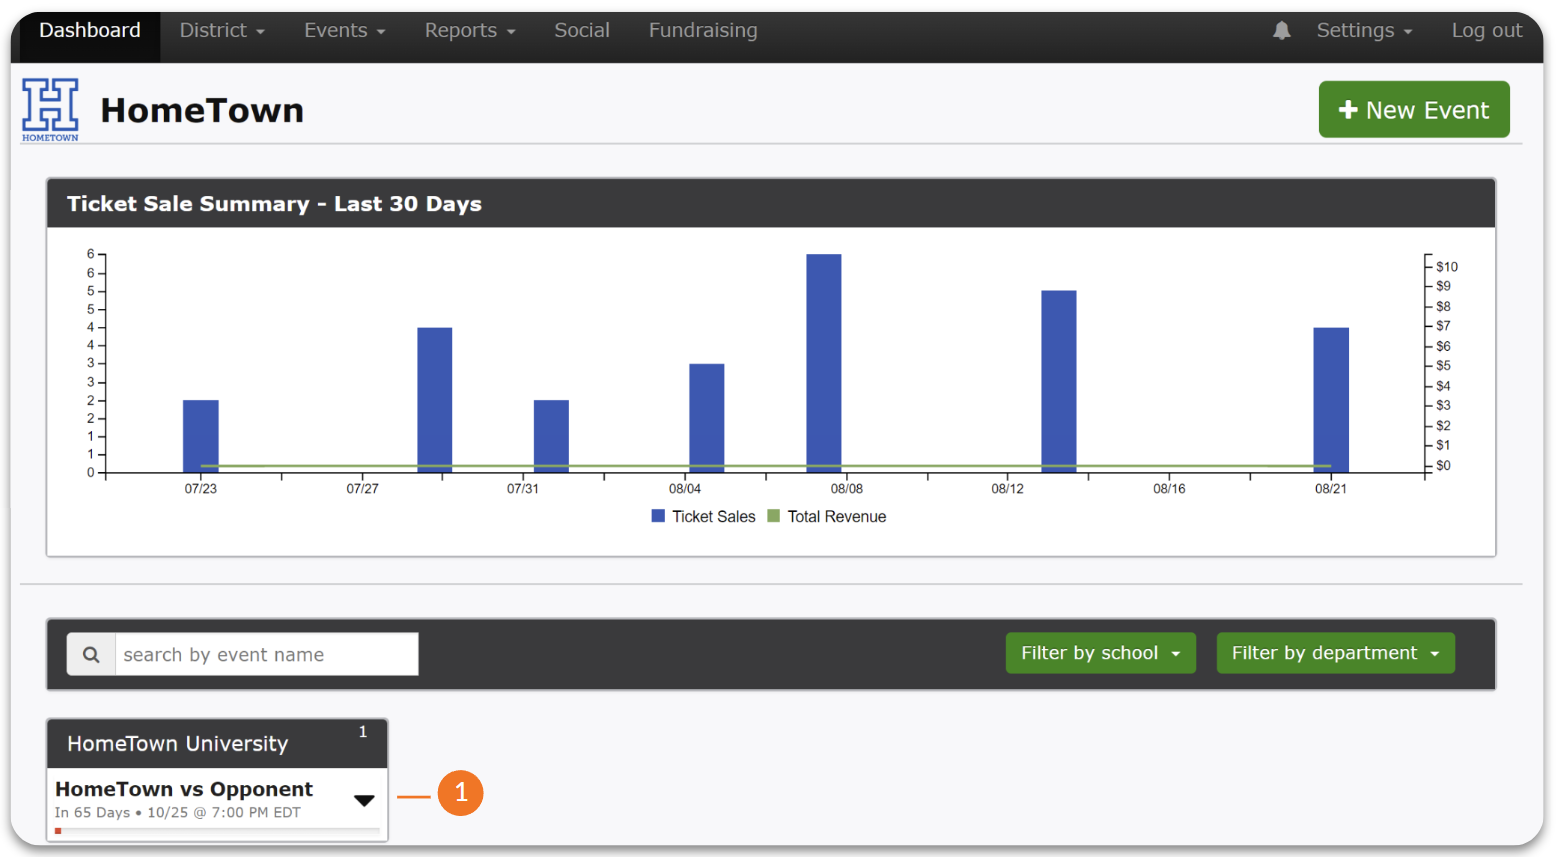The image size is (1557, 857).
Task: Open the Fundraising page
Action: (x=703, y=31)
